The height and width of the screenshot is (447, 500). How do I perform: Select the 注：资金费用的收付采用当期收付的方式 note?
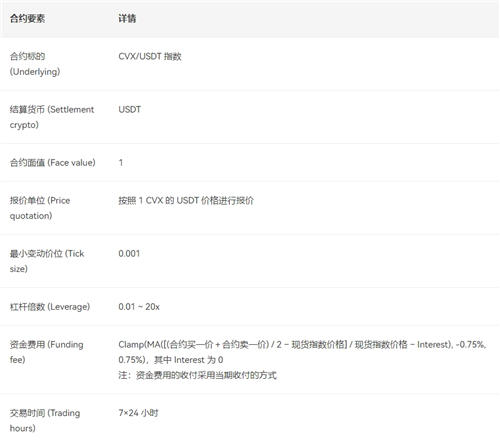pyautogui.click(x=197, y=375)
